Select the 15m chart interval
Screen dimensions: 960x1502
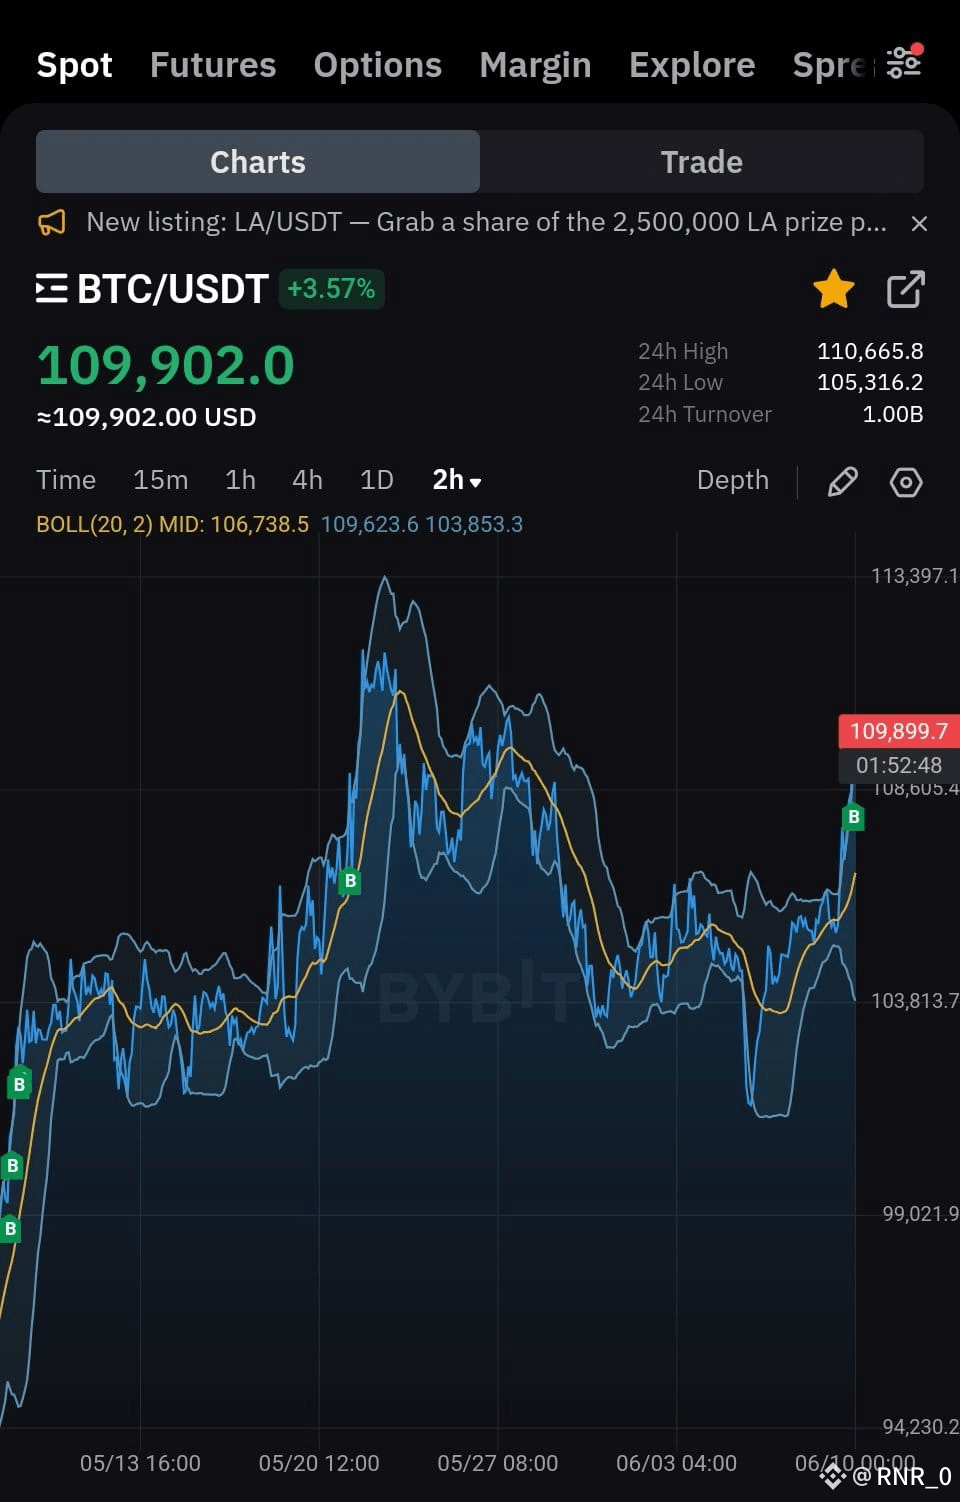(161, 480)
